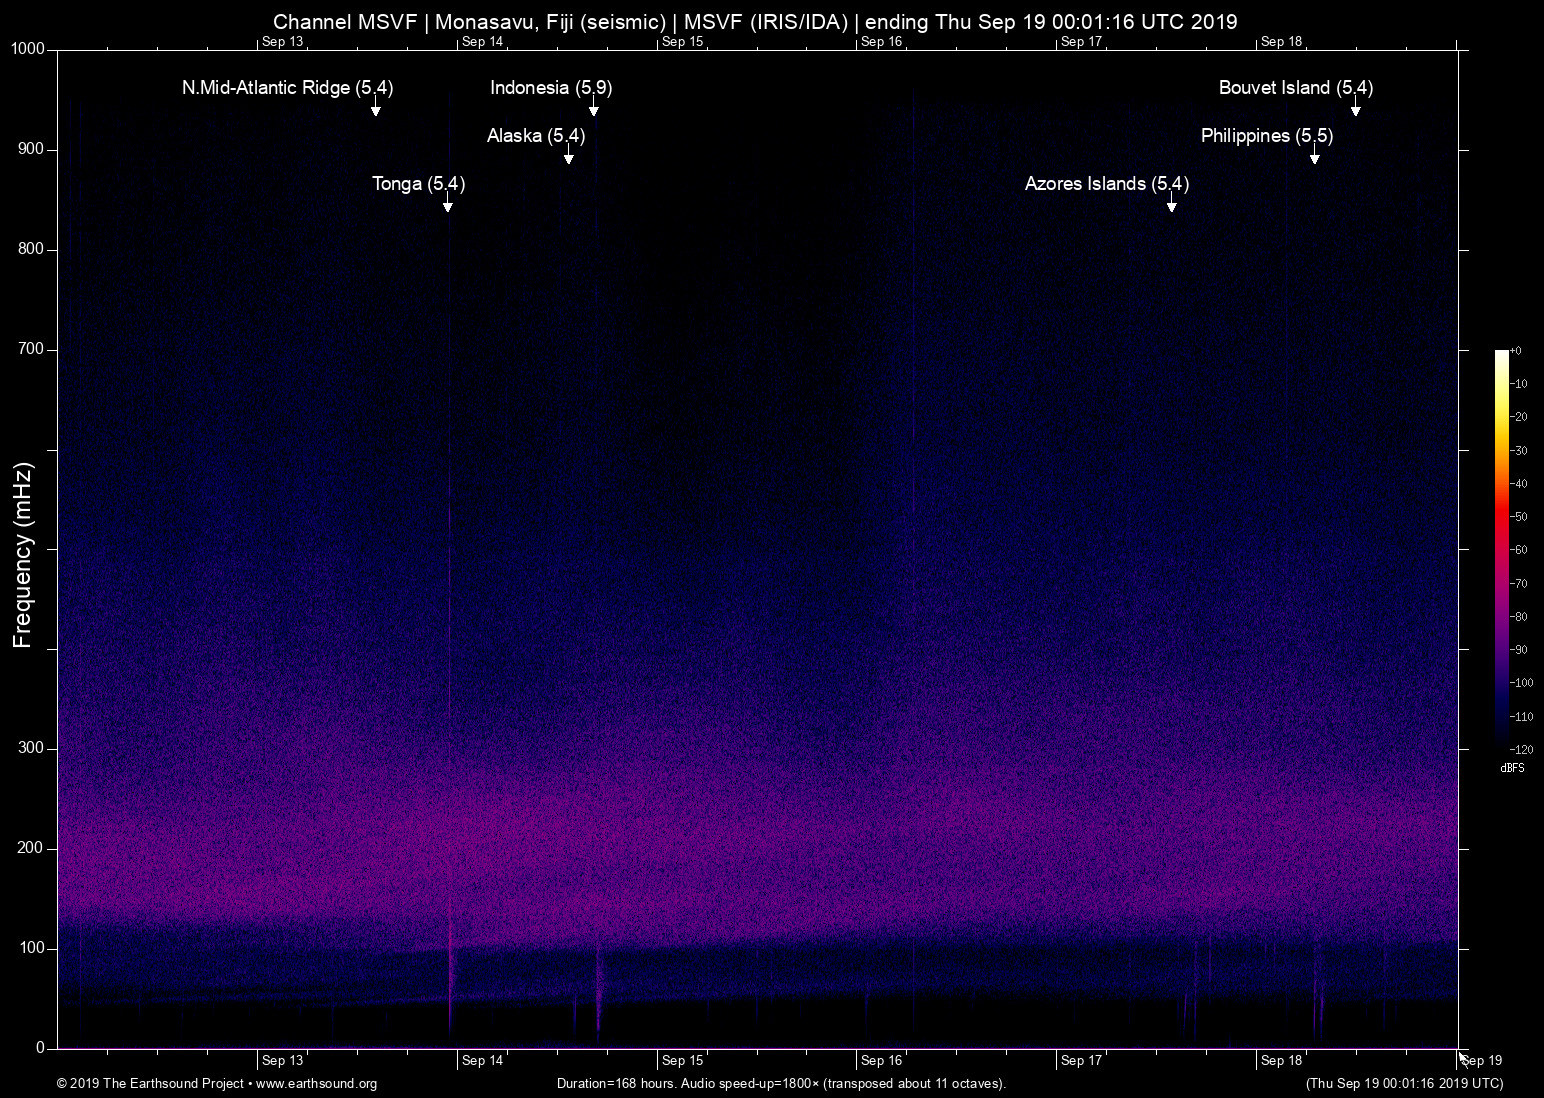Select the Bouvet Island (5.4) label
Screen dimensions: 1544x1098
pos(1295,88)
